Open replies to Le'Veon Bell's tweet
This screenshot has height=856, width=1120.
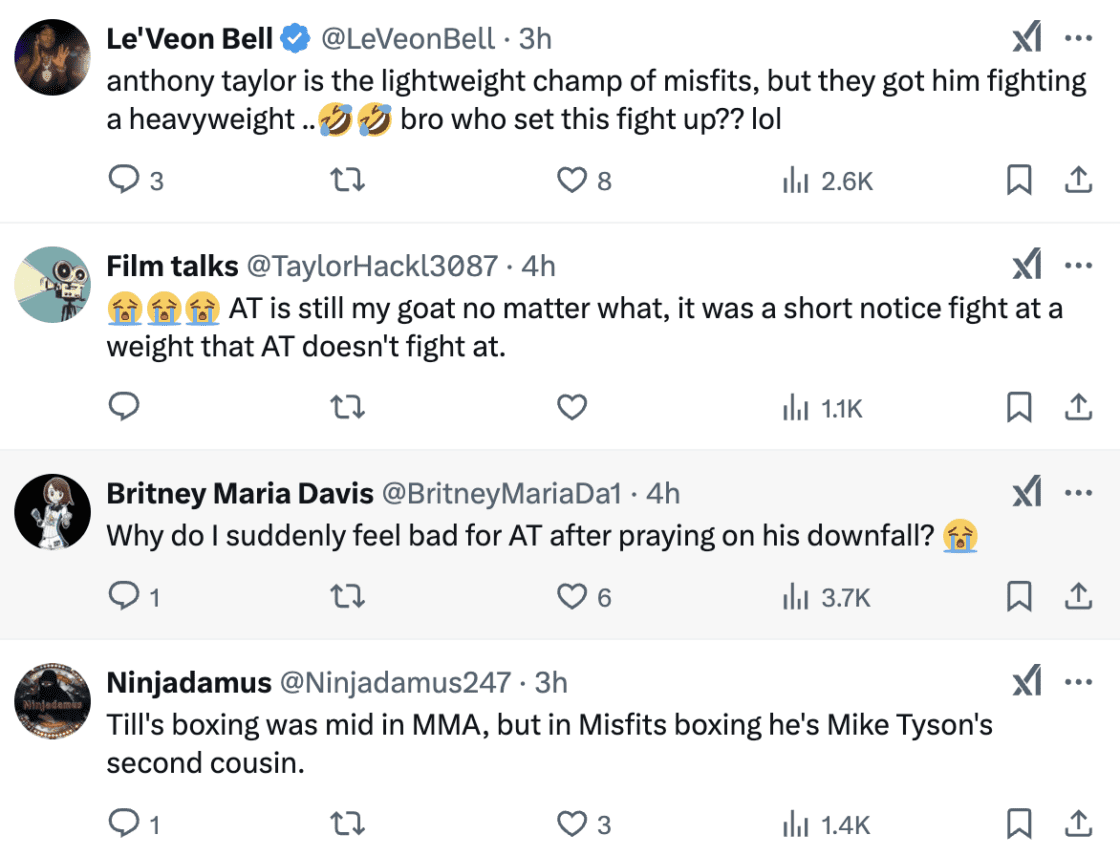[x=124, y=180]
